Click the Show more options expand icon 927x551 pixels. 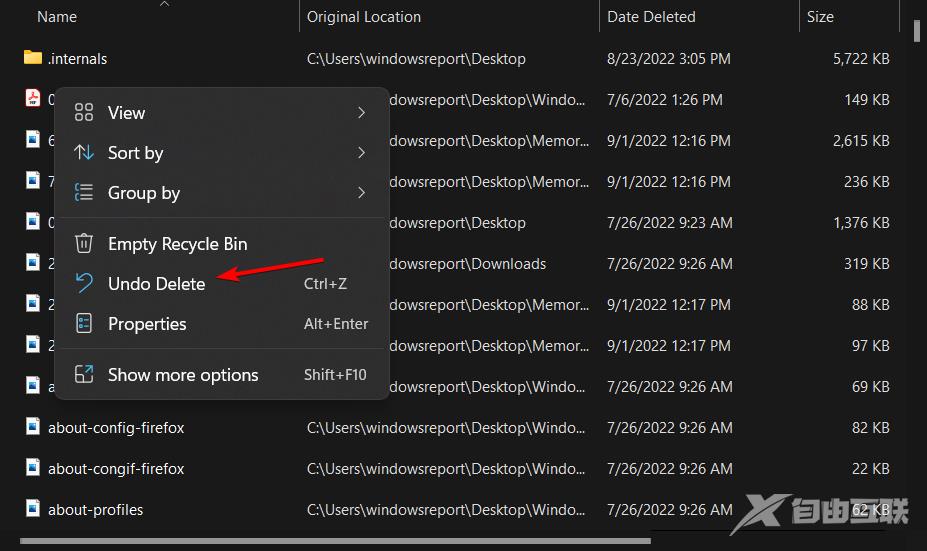tap(84, 374)
